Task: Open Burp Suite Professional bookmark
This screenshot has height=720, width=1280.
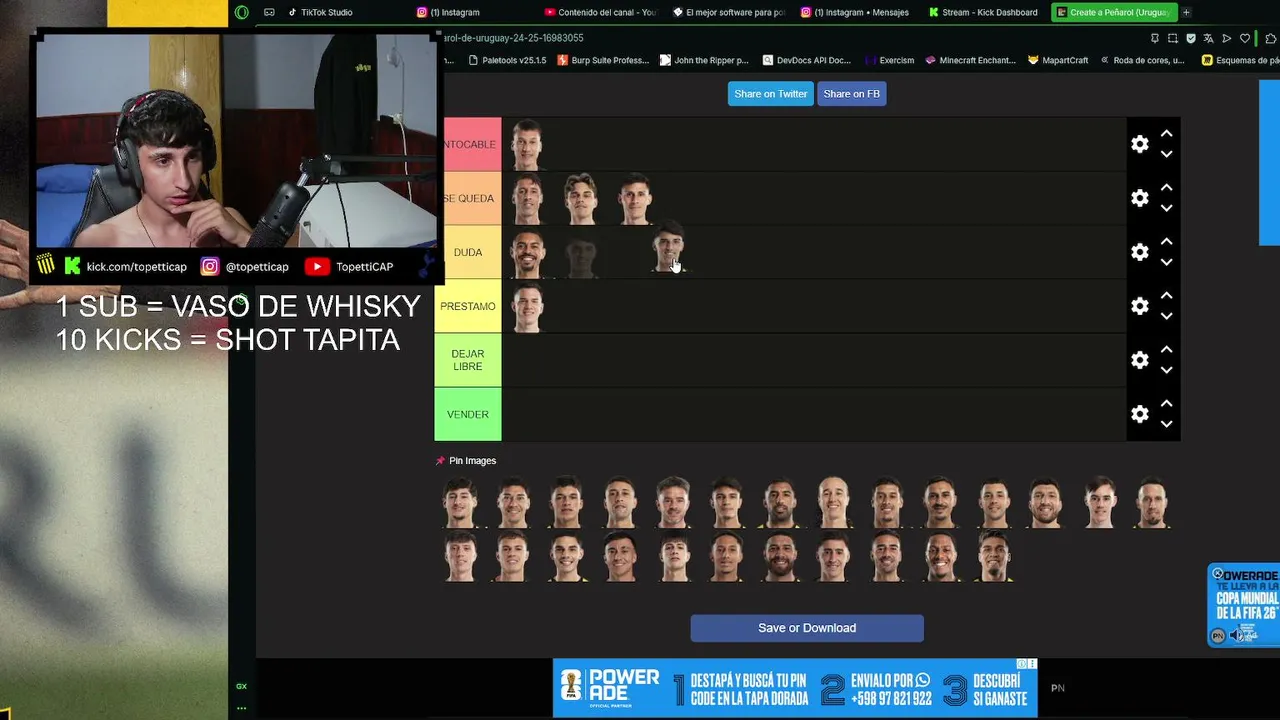Action: click(x=602, y=60)
